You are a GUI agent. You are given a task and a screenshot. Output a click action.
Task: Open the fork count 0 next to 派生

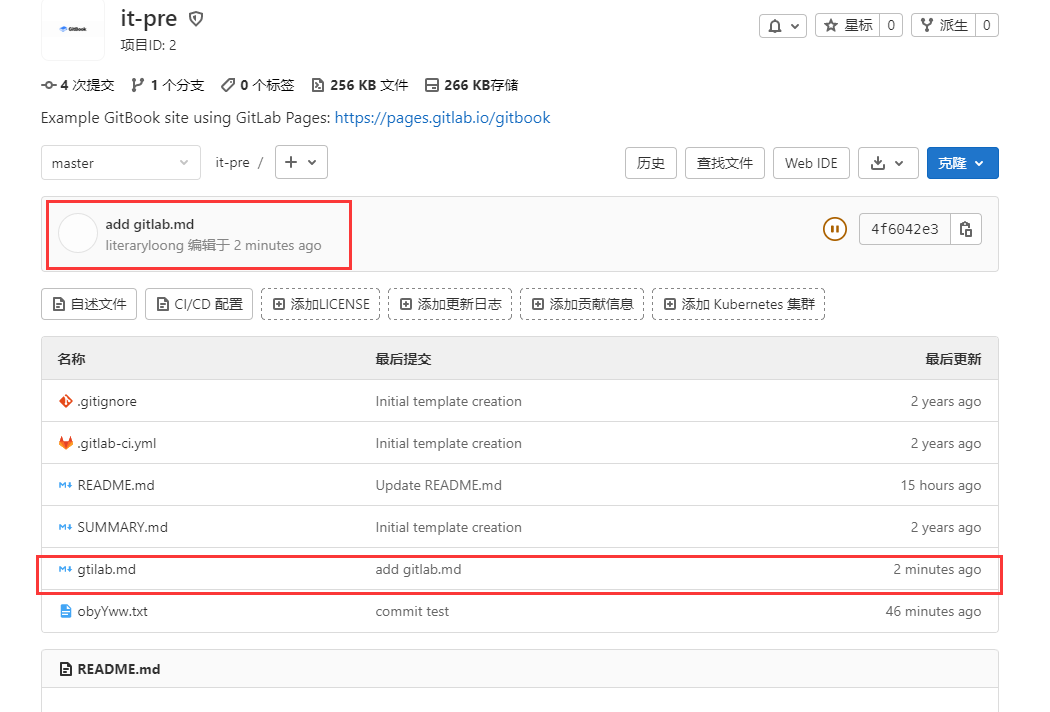pyautogui.click(x=986, y=25)
